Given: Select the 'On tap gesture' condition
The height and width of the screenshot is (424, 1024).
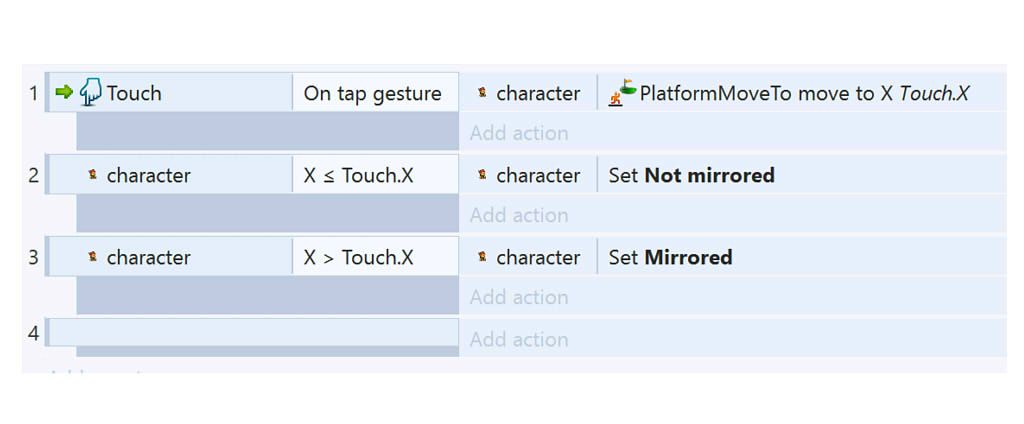Looking at the screenshot, I should click(372, 93).
